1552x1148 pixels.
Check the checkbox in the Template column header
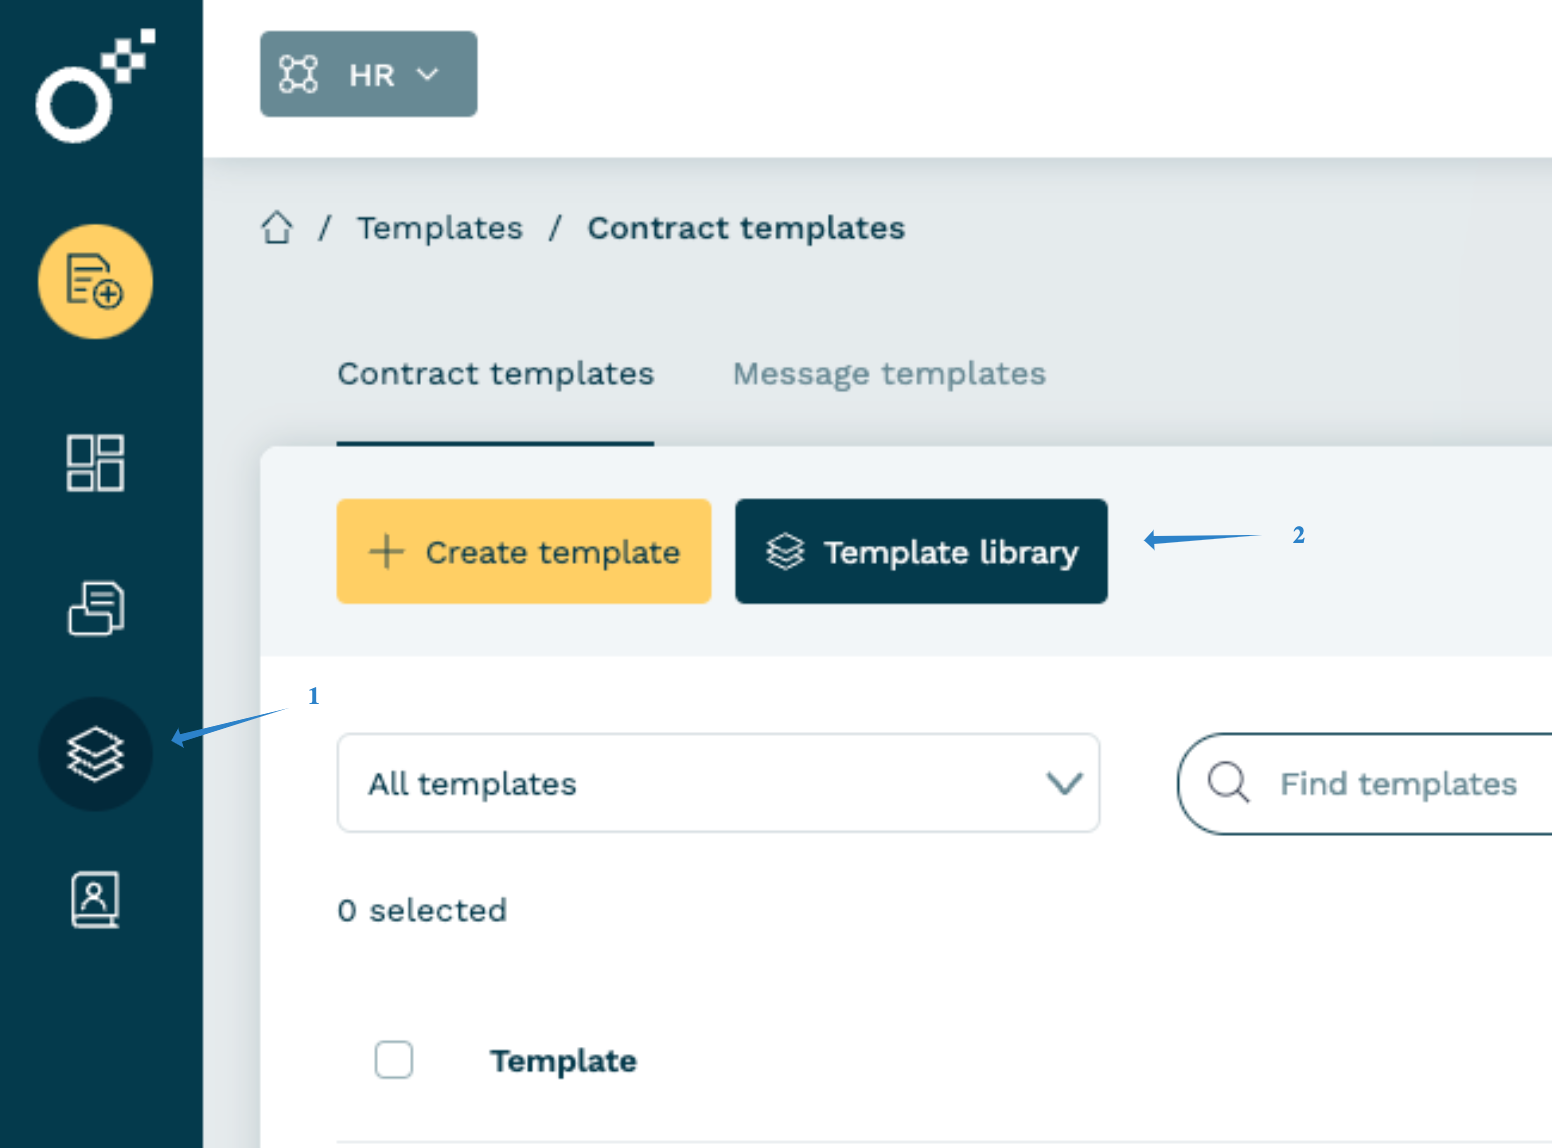394,1060
